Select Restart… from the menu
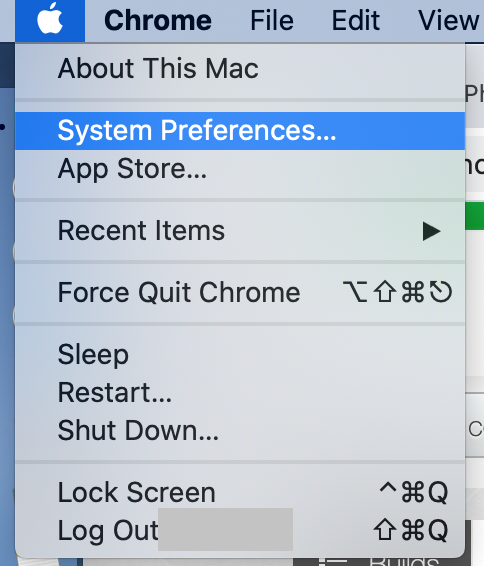Image resolution: width=484 pixels, height=566 pixels. coord(240,392)
